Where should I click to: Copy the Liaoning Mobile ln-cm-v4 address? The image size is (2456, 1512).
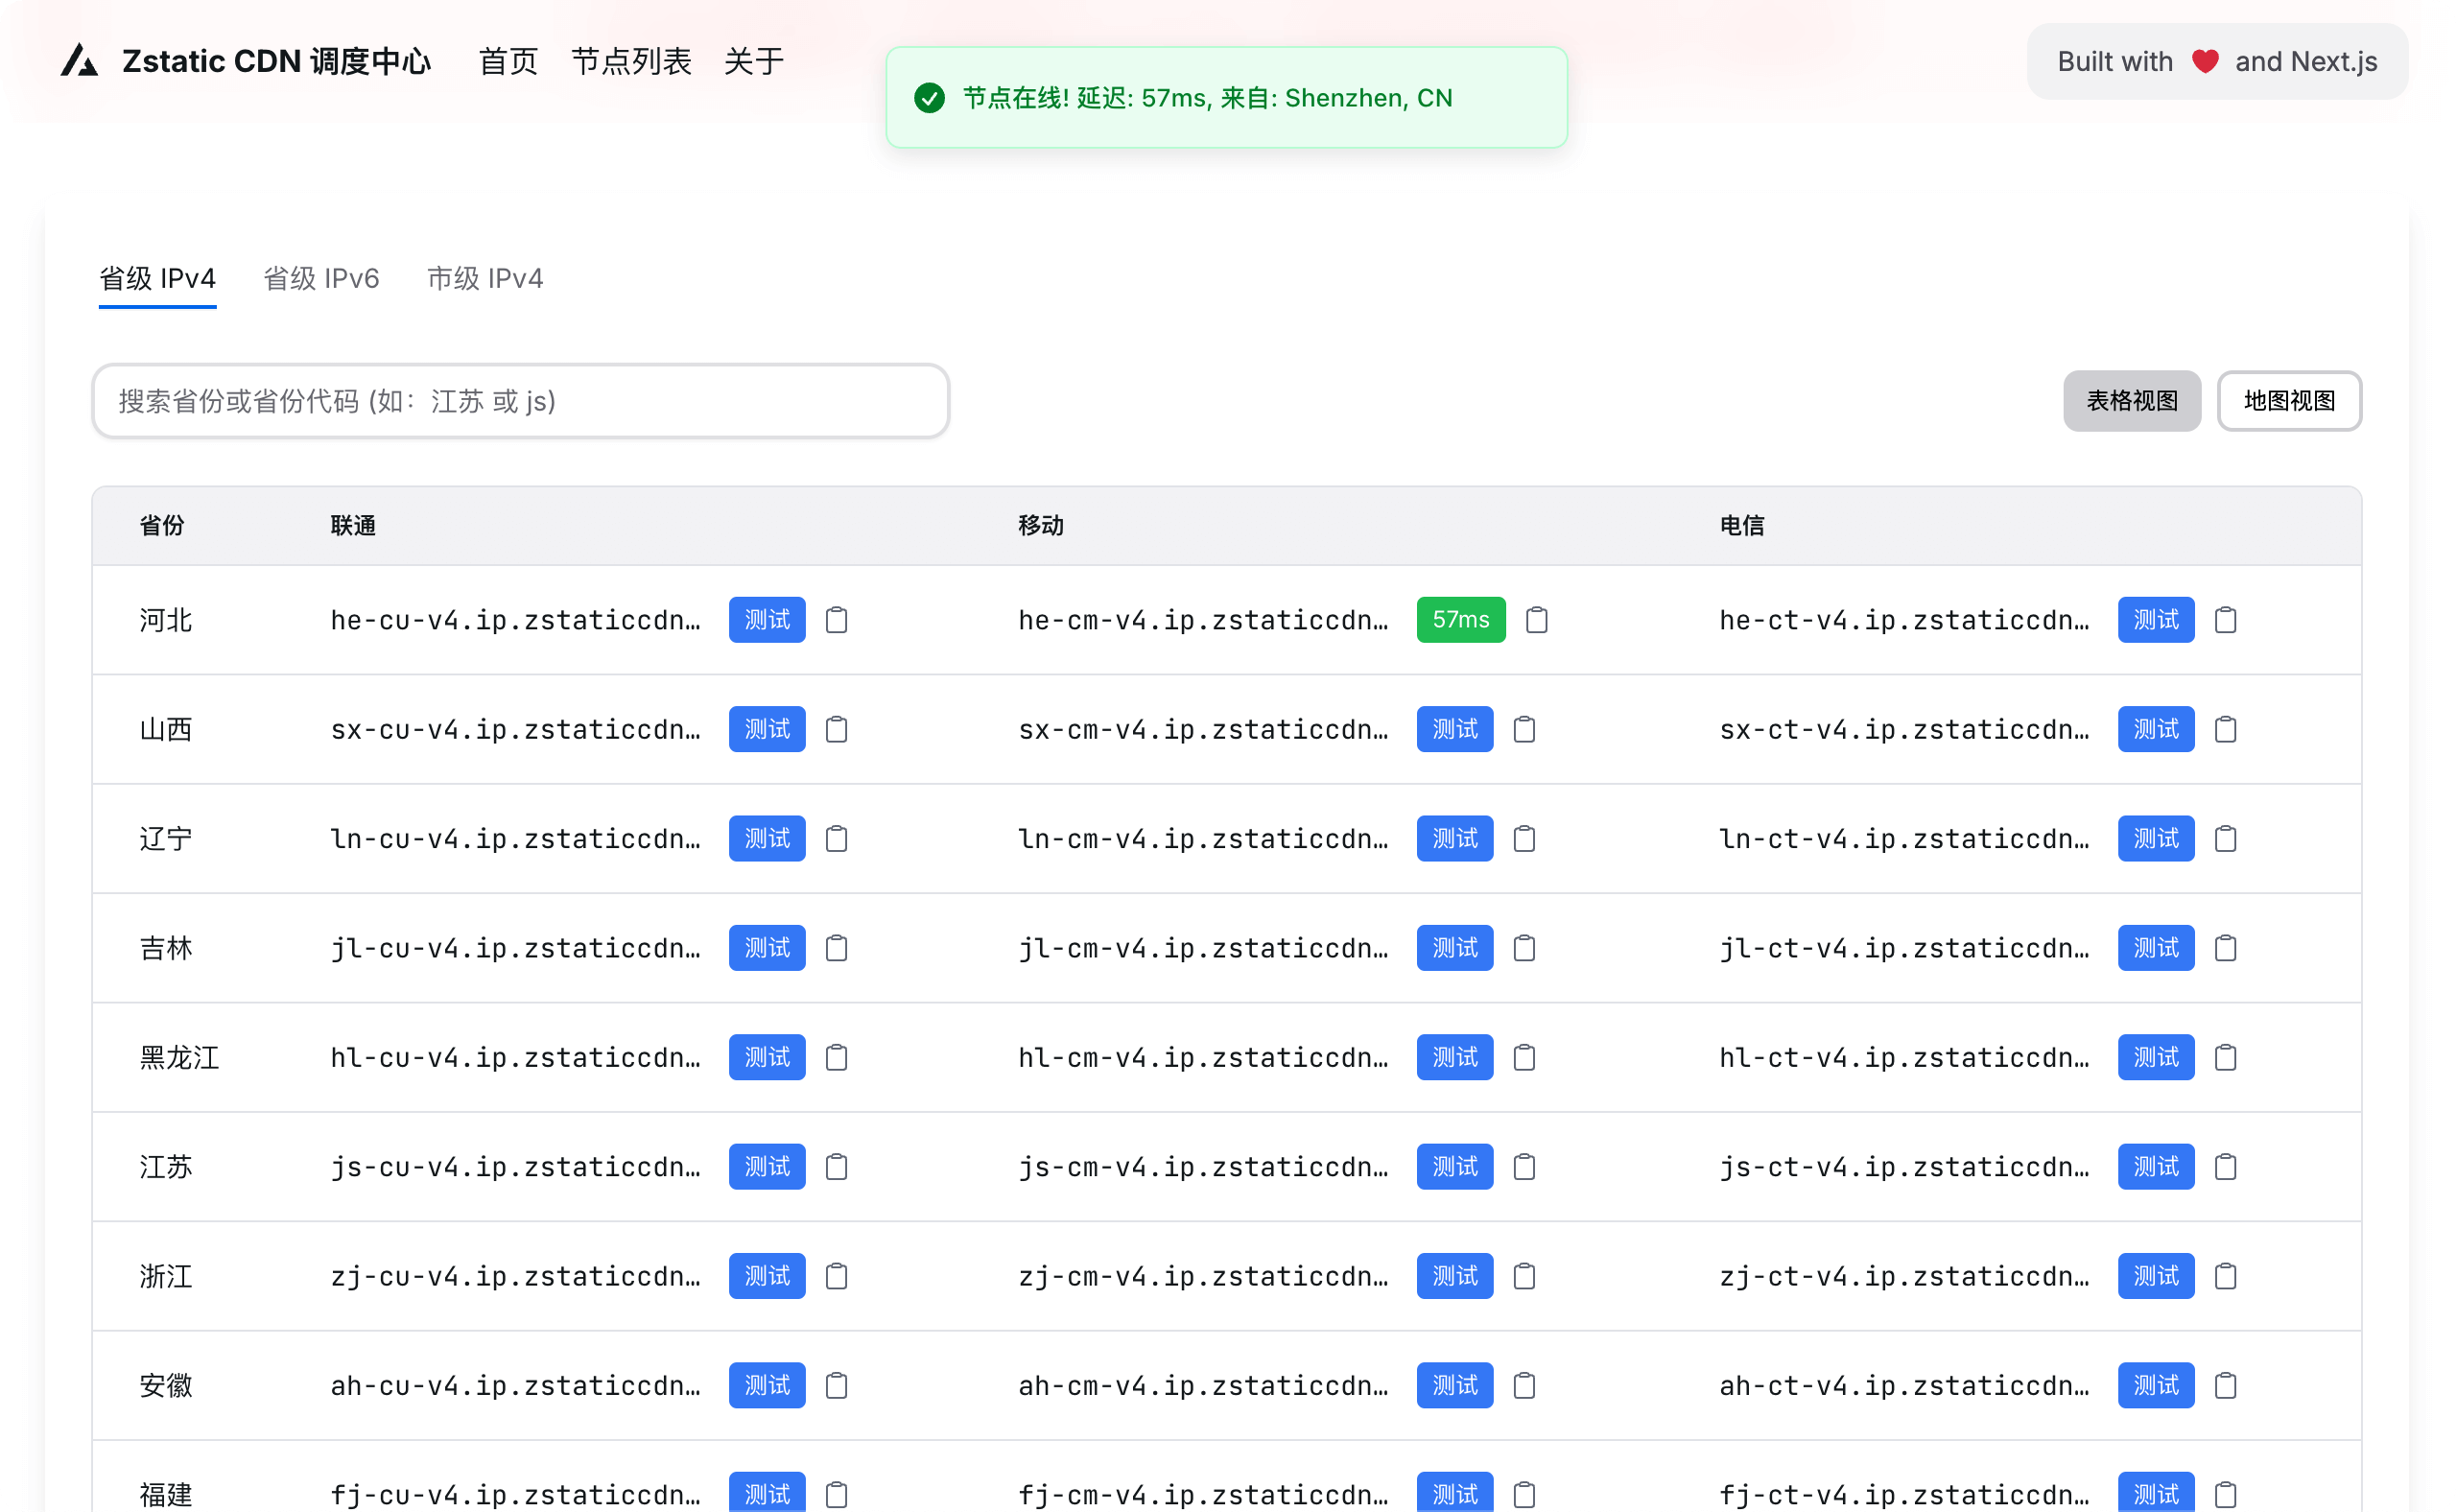coord(1524,838)
